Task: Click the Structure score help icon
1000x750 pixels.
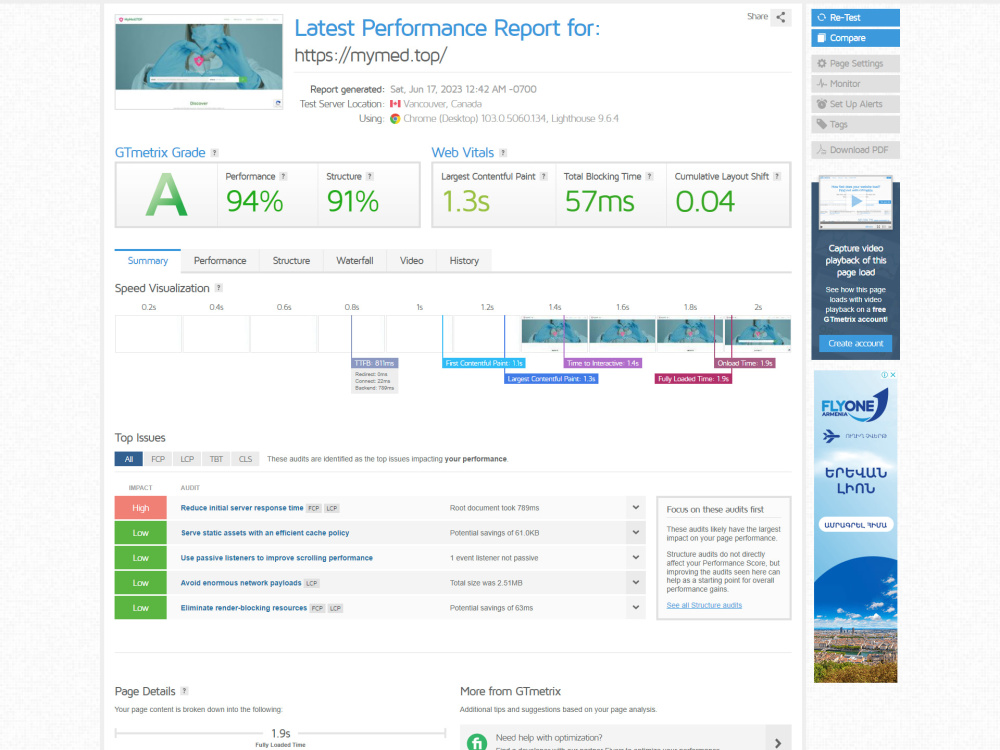Action: pos(370,177)
